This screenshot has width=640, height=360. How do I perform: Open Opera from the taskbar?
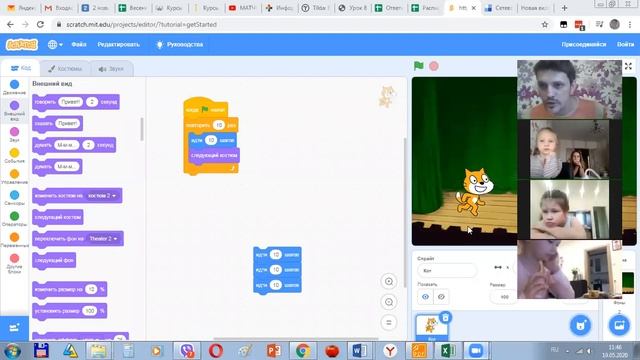(216, 351)
